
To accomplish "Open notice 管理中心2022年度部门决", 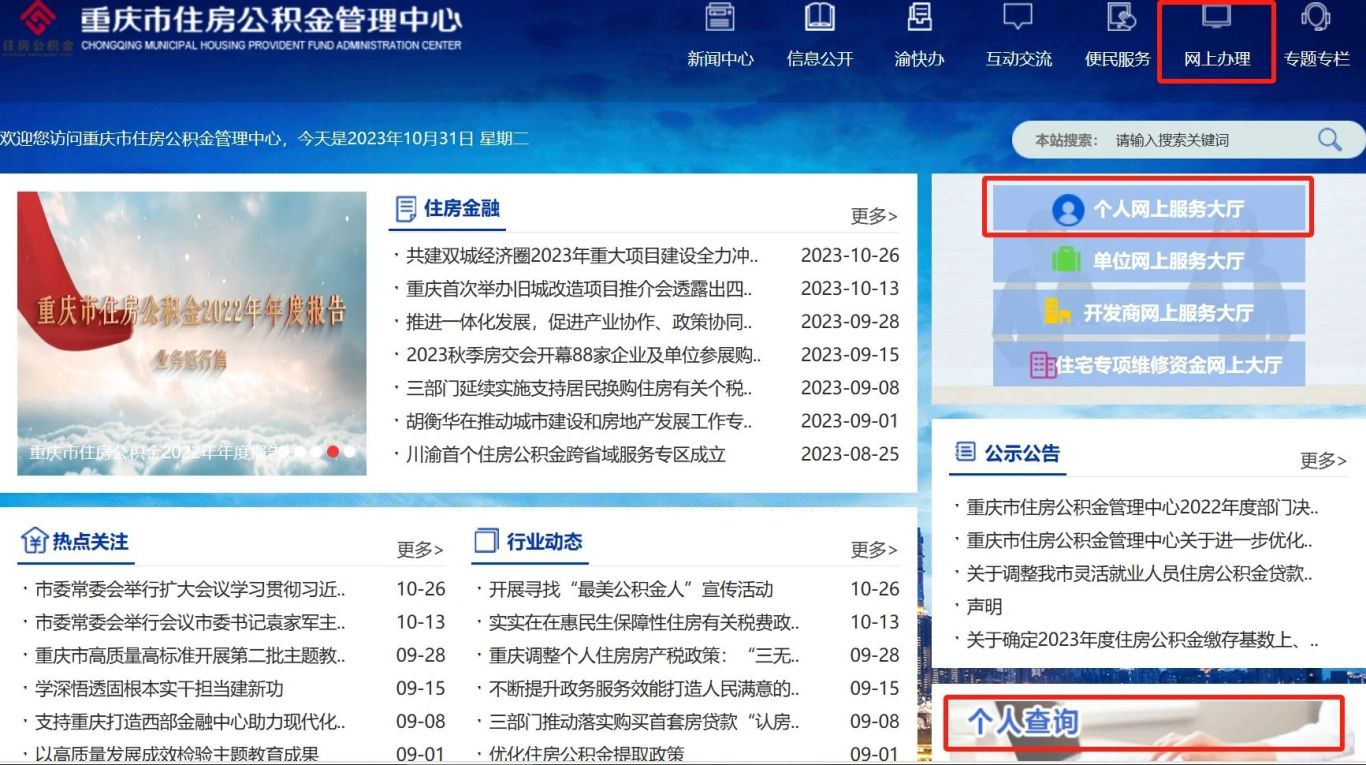I will point(1142,508).
